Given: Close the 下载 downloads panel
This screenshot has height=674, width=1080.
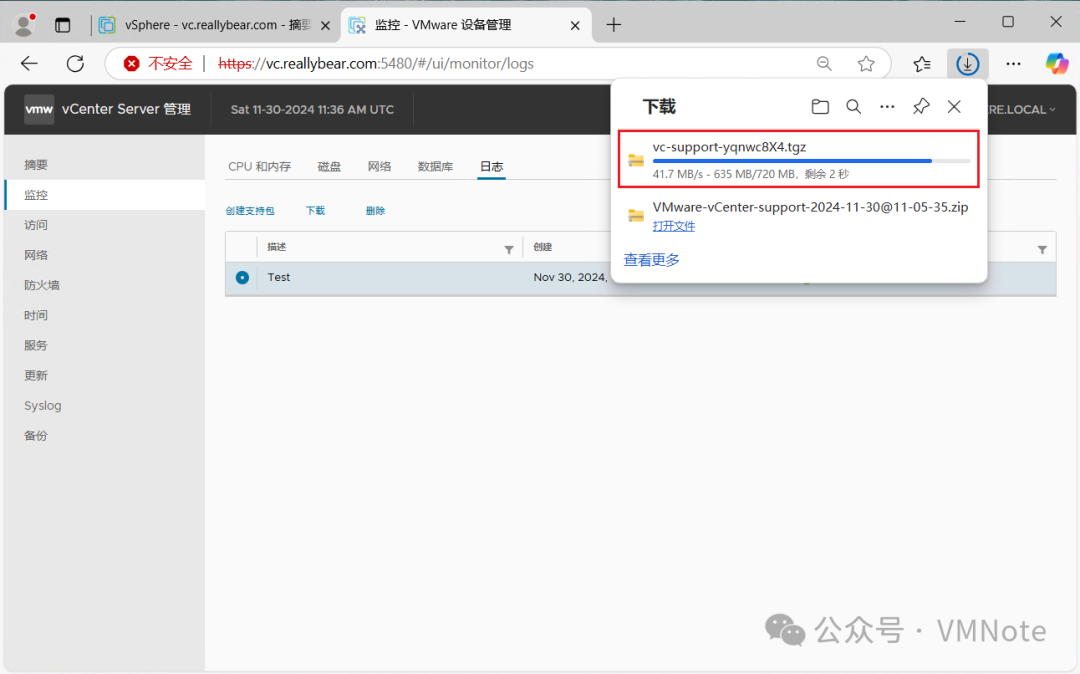Looking at the screenshot, I should [954, 107].
